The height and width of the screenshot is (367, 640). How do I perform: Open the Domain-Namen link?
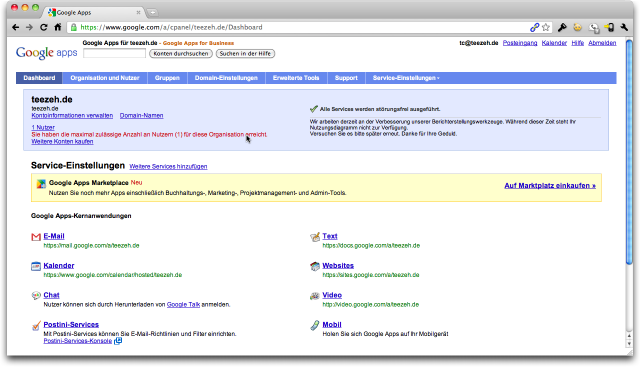pyautogui.click(x=141, y=116)
